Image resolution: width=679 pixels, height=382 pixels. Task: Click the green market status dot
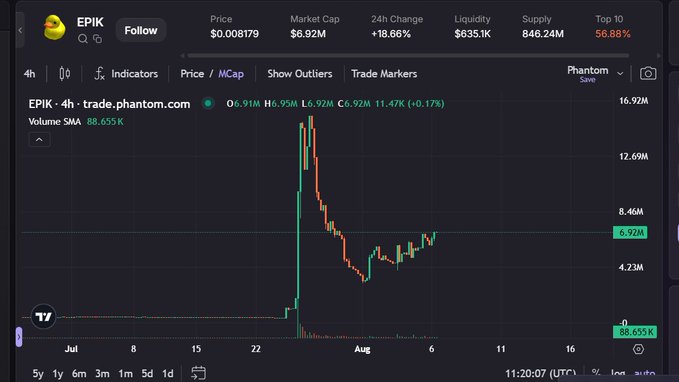pos(208,104)
